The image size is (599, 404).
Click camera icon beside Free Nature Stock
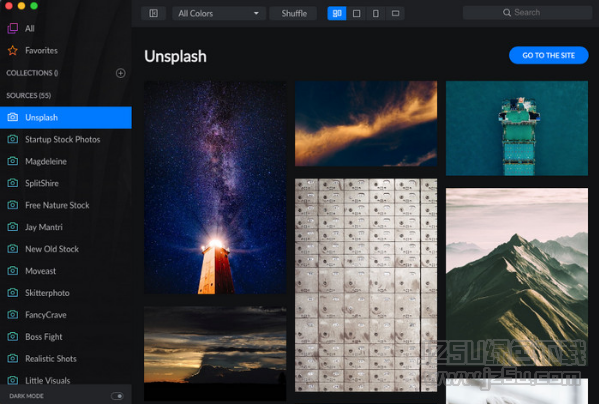pyautogui.click(x=13, y=205)
